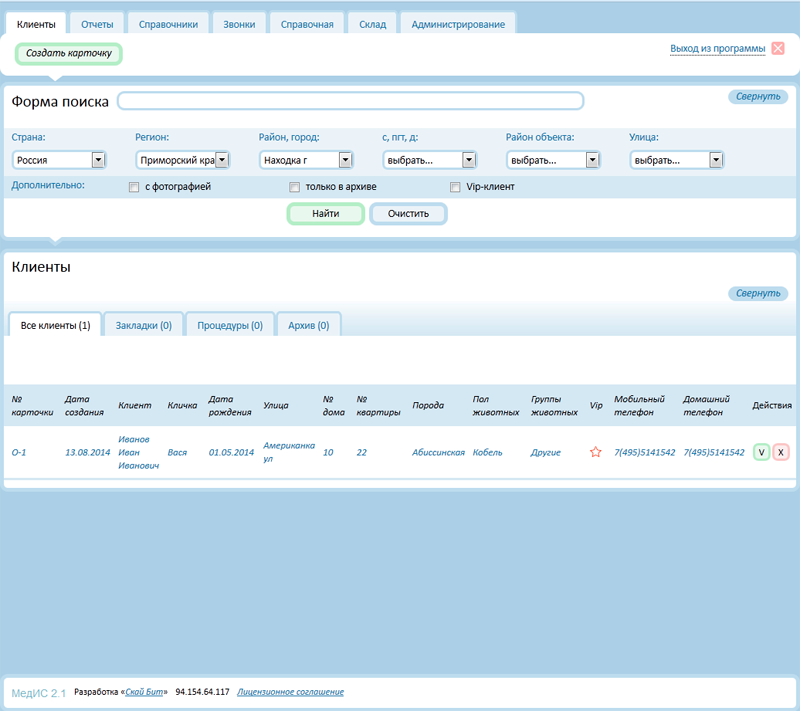Image resolution: width=800 pixels, height=711 pixels.
Task: Select the Закладки (0) tab
Action: pyautogui.click(x=143, y=325)
